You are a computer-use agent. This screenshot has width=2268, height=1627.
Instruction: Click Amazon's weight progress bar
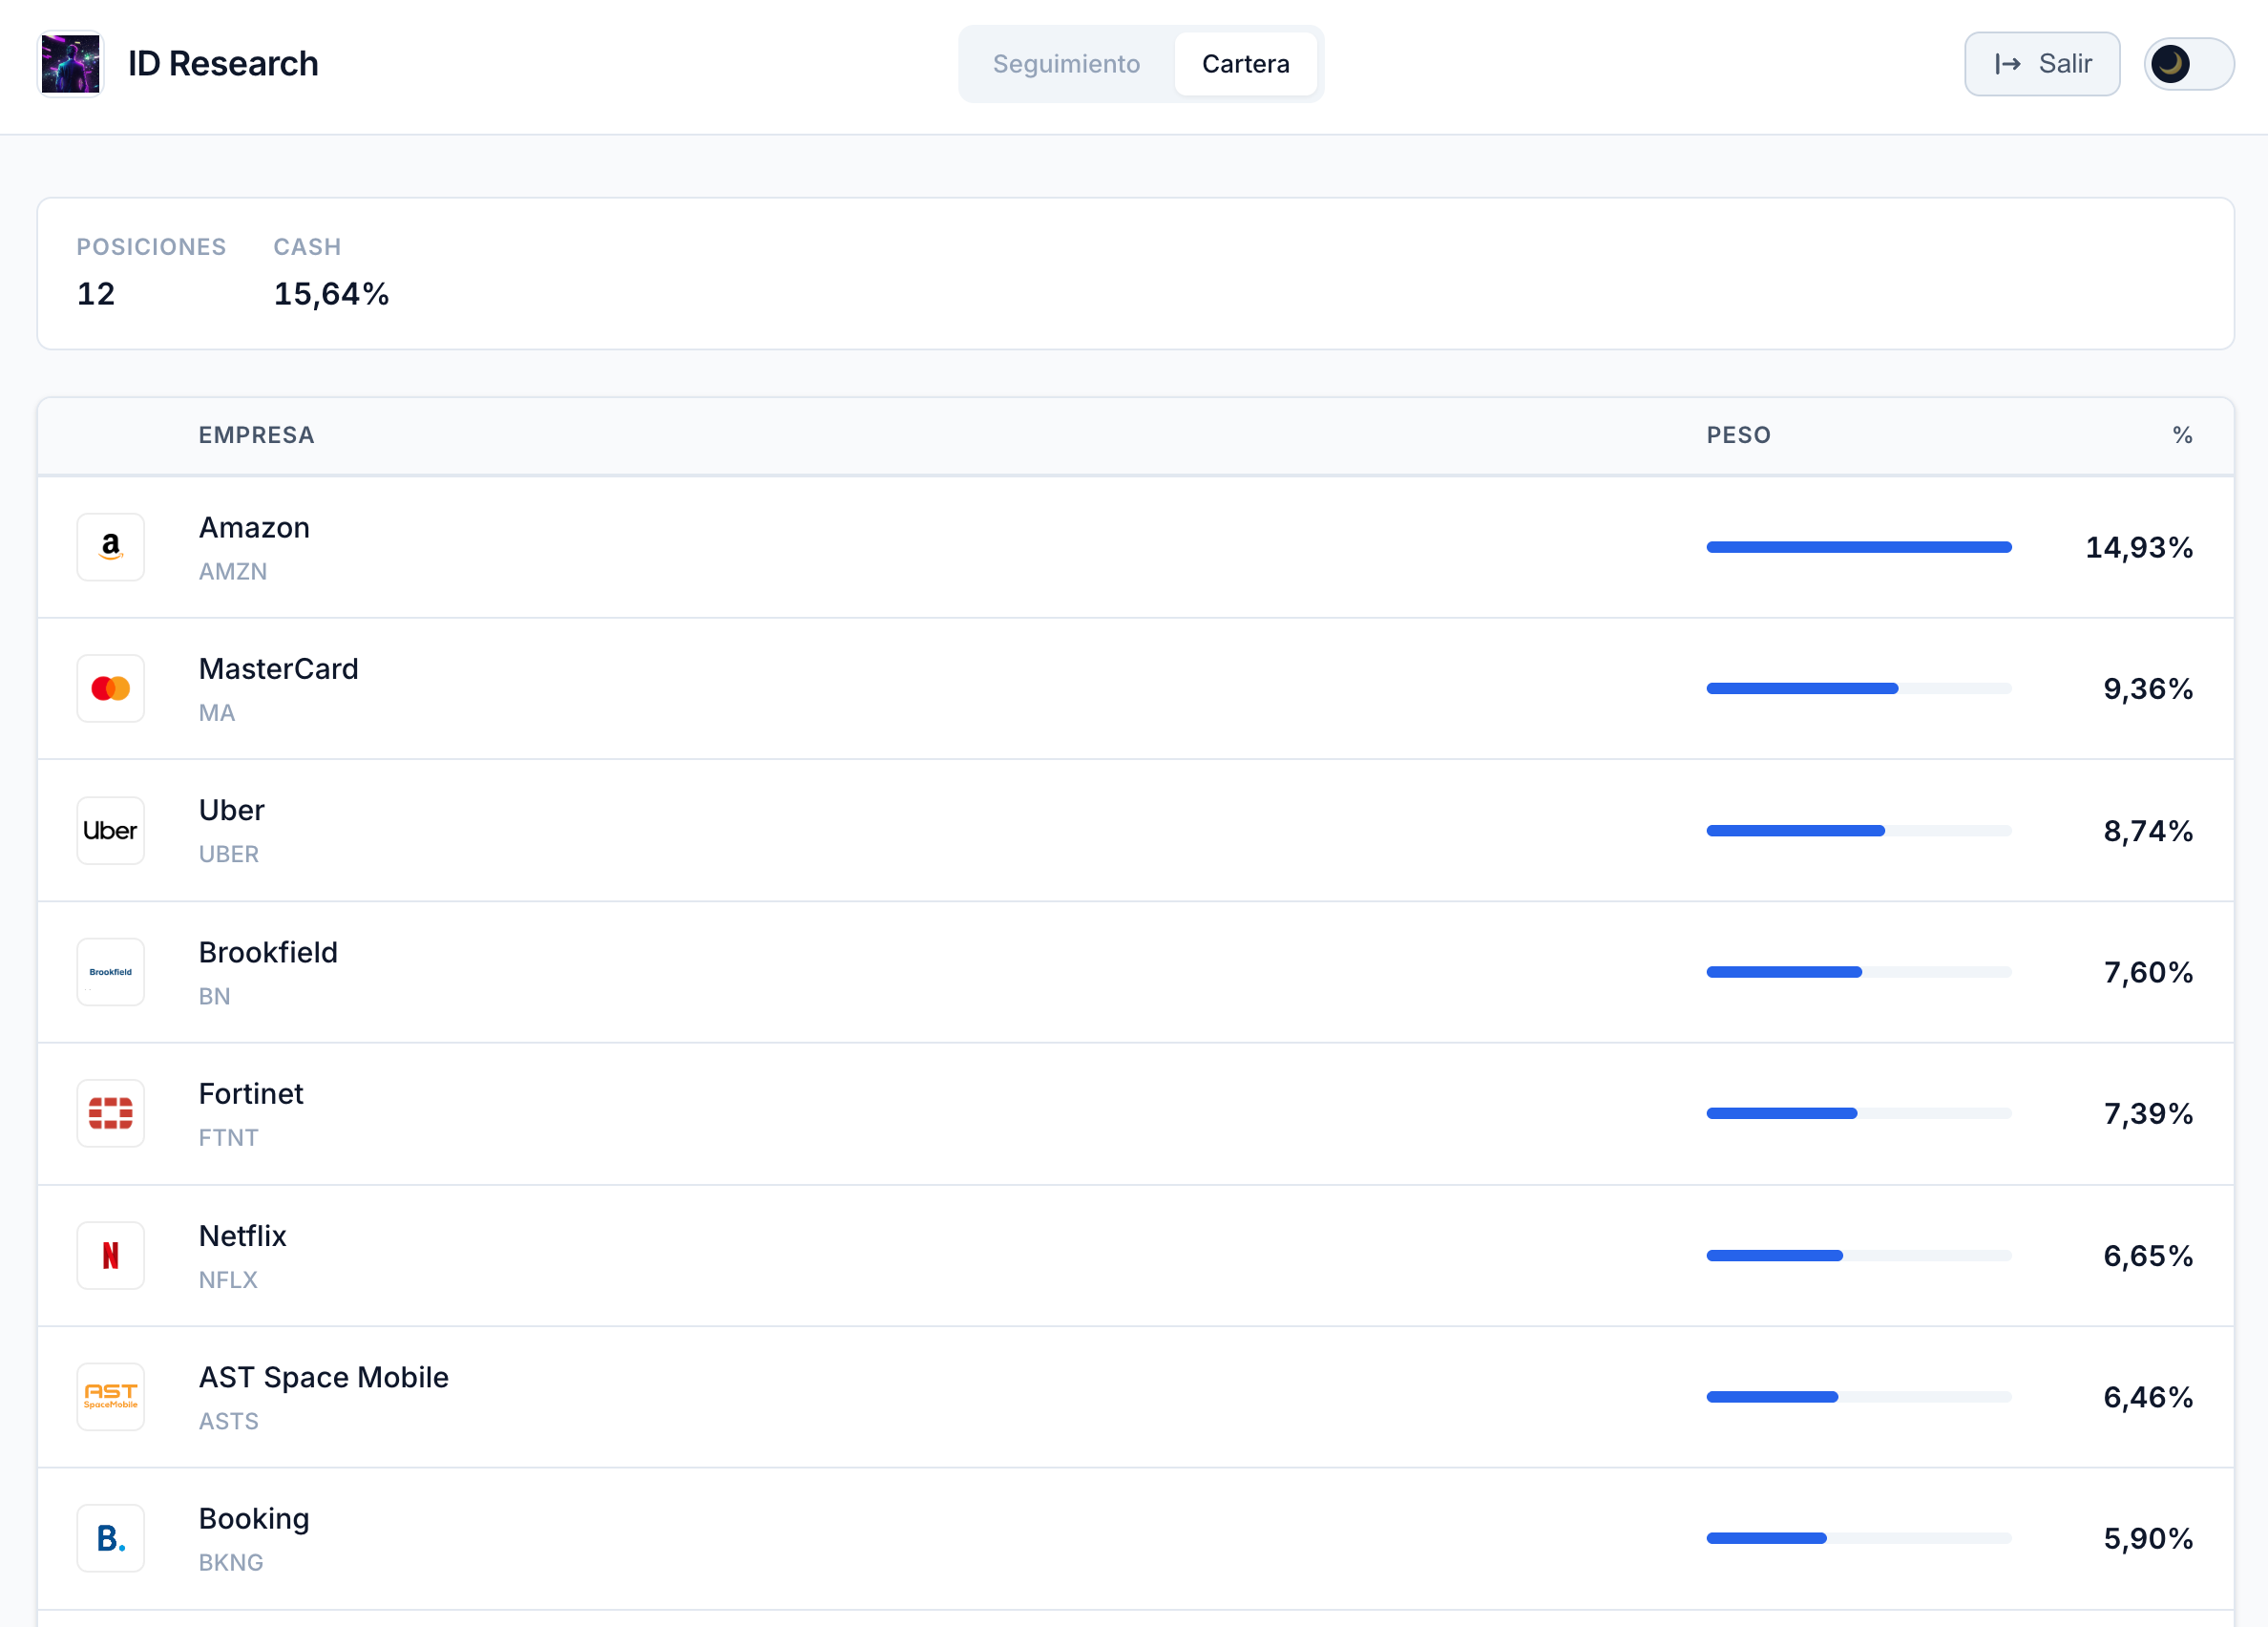coord(1858,547)
